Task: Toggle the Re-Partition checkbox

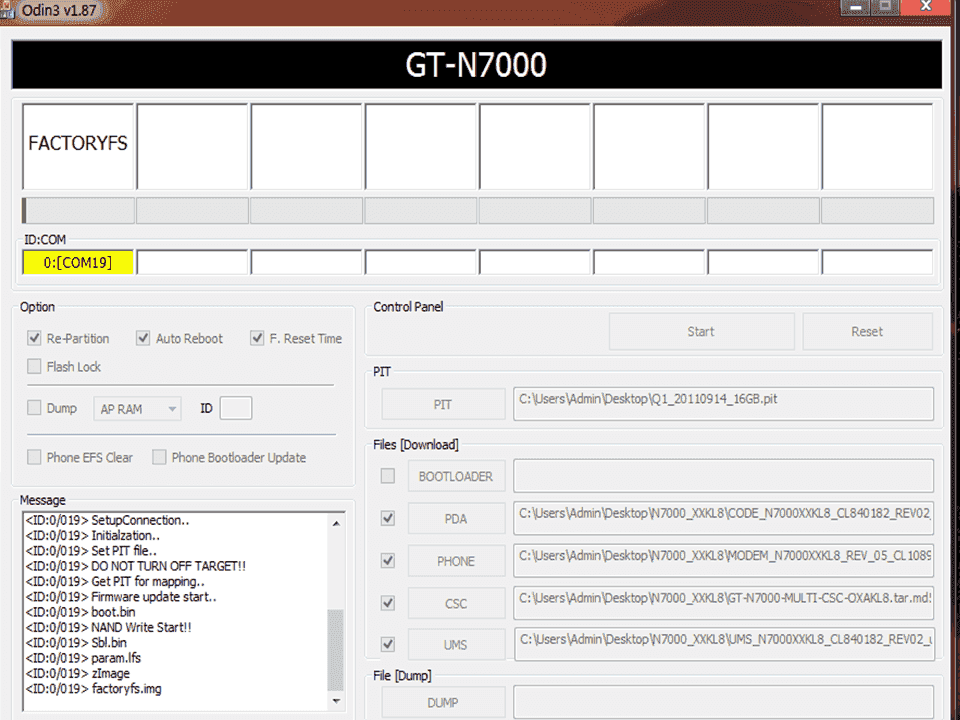Action: tap(34, 338)
